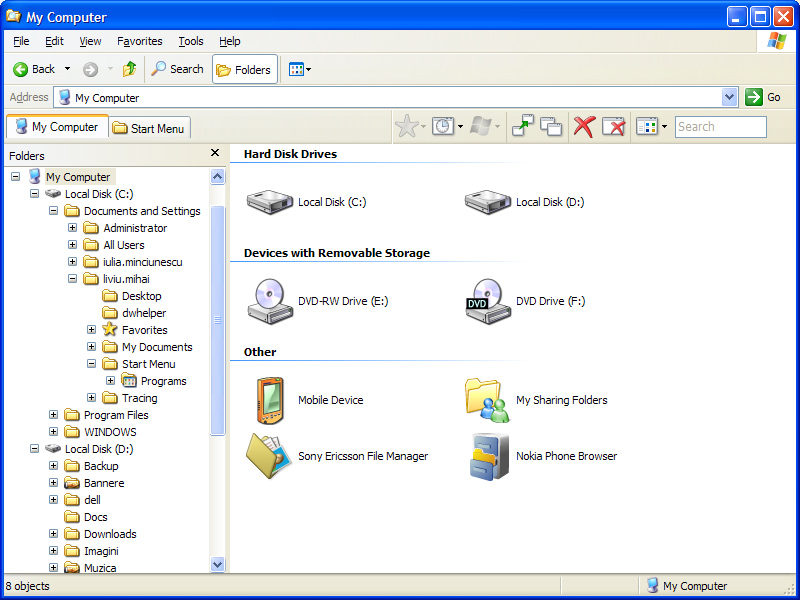Toggle the Folders pane button
This screenshot has height=600, width=800.
click(x=244, y=69)
